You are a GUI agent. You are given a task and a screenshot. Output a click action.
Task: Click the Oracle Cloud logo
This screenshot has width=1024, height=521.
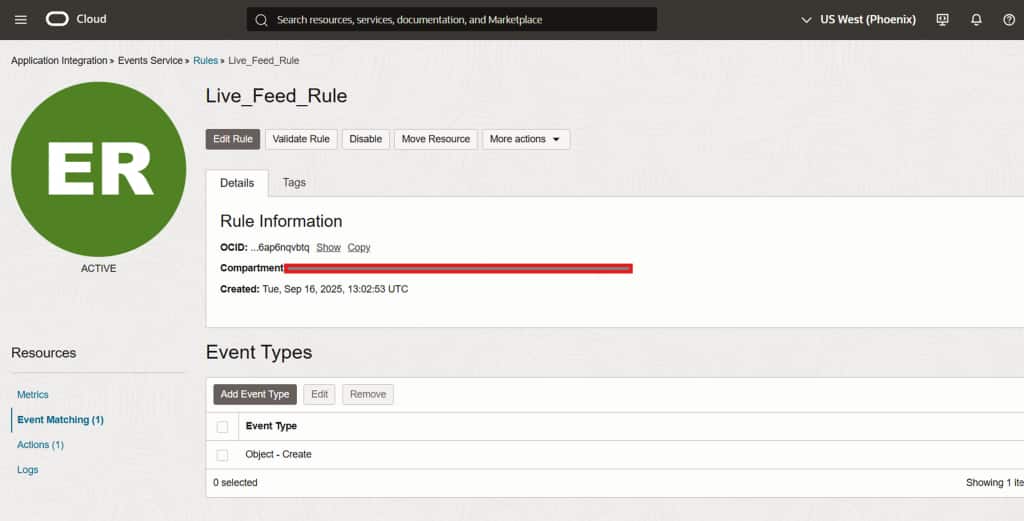point(75,19)
